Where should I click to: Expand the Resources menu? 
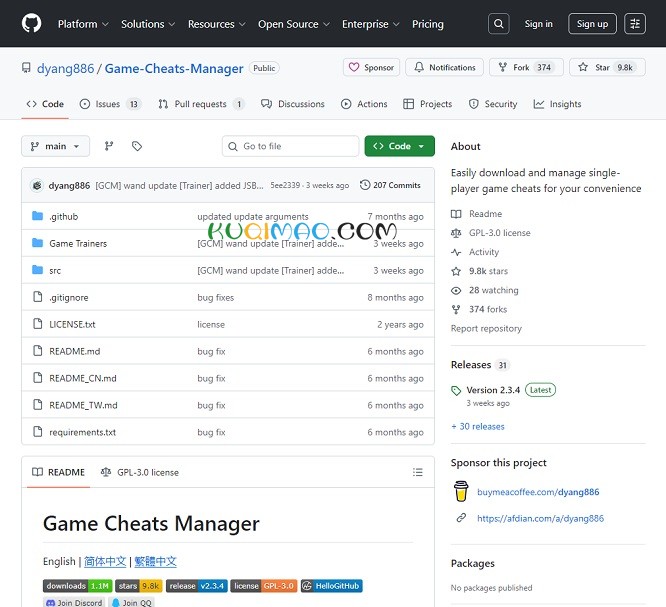click(217, 24)
